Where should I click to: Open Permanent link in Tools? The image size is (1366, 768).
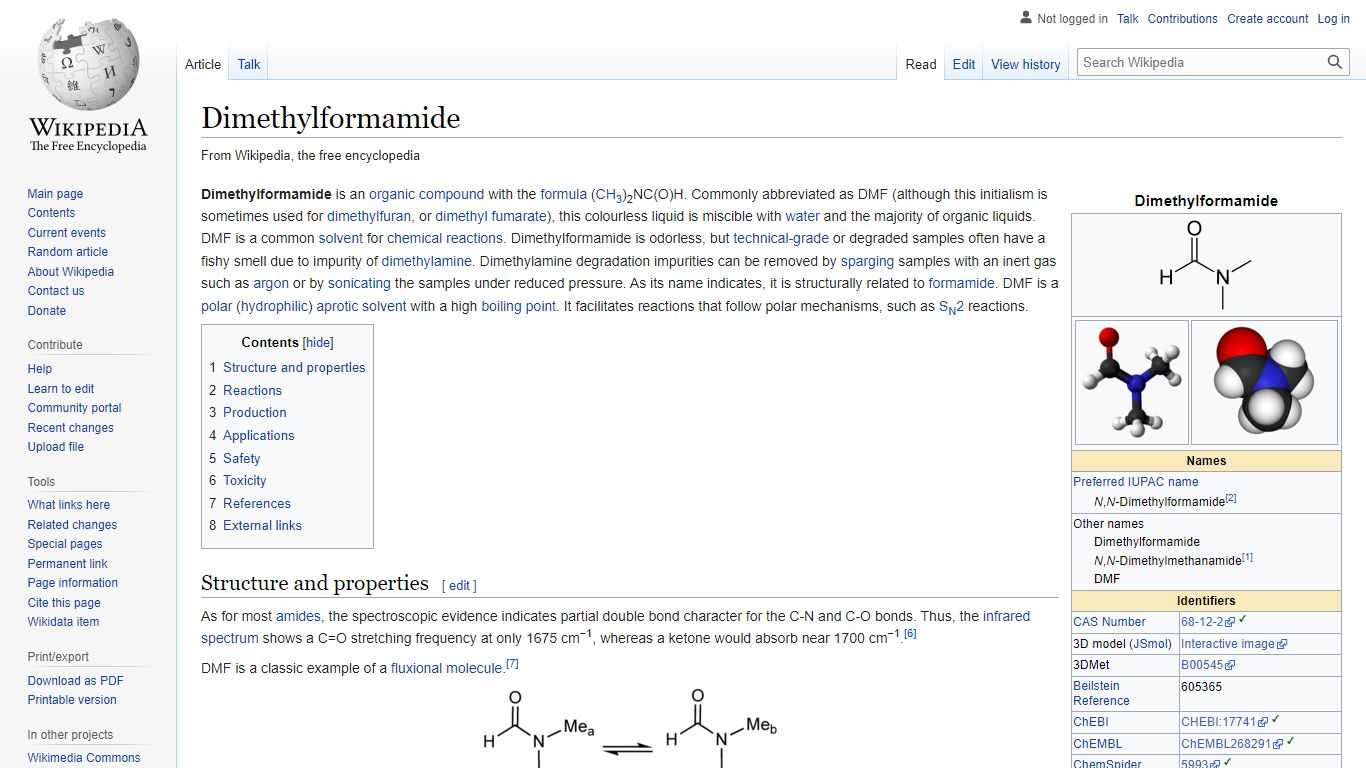click(67, 564)
